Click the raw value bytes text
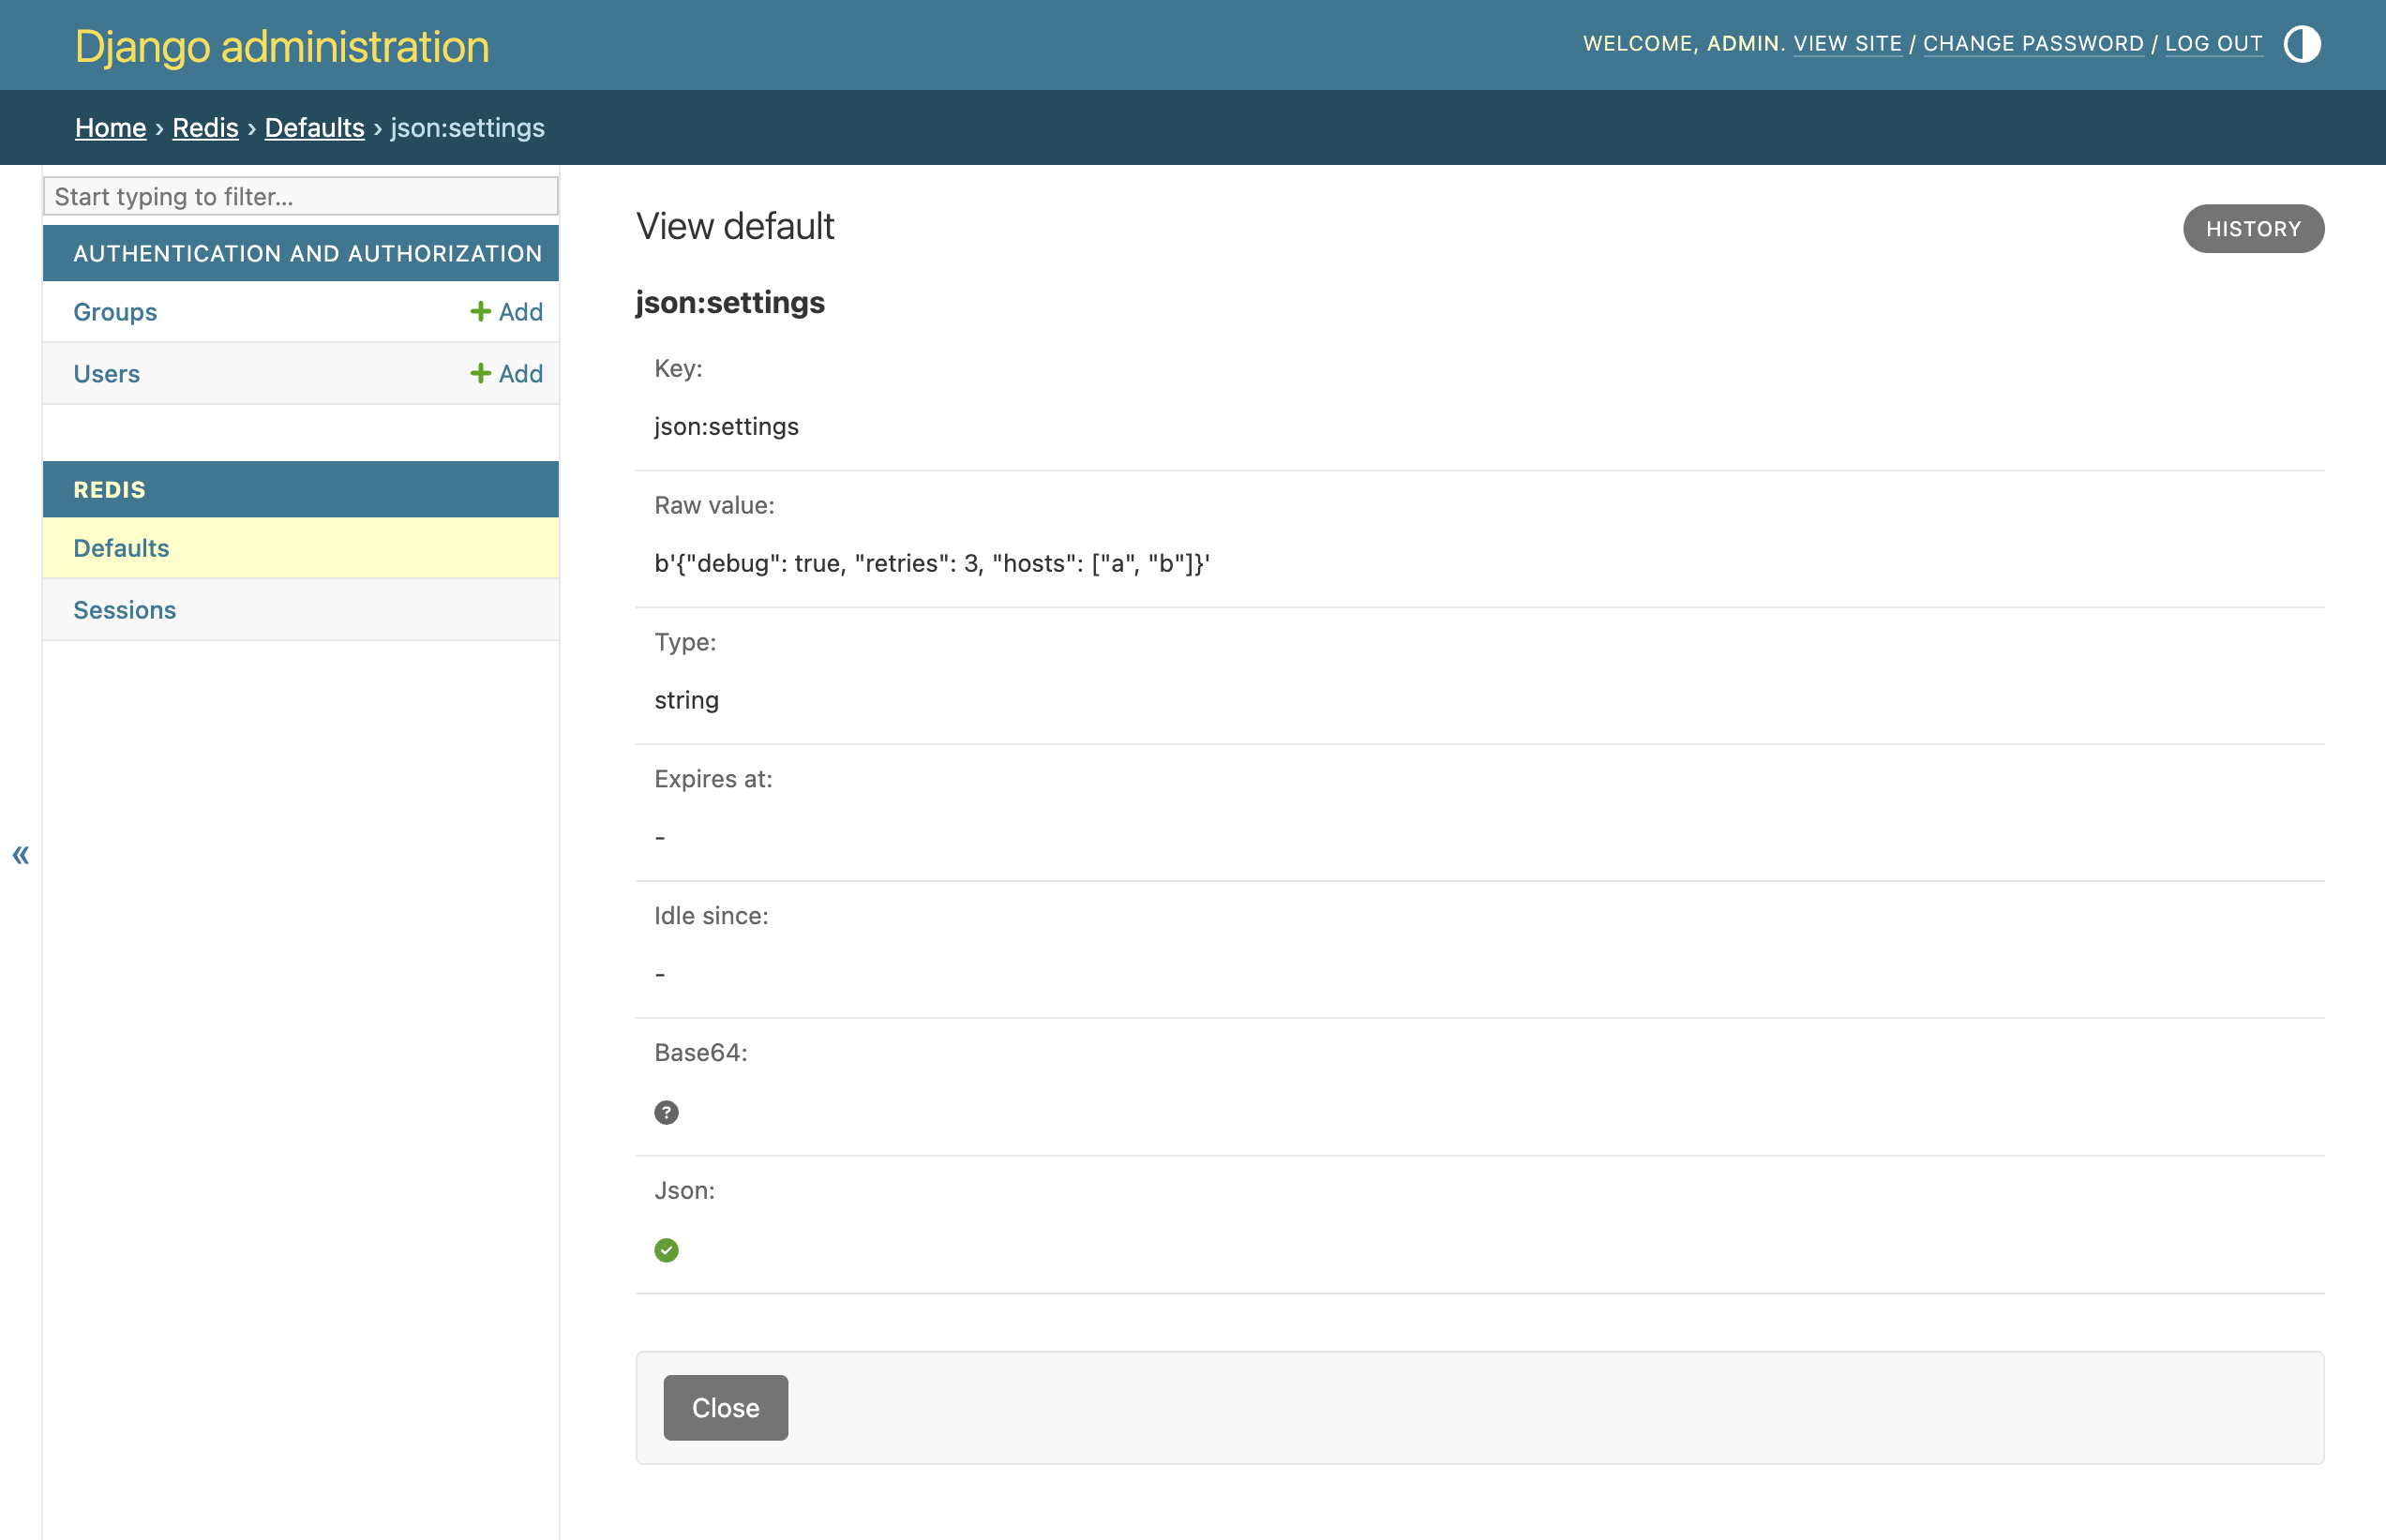Image resolution: width=2386 pixels, height=1540 pixels. (x=931, y=563)
